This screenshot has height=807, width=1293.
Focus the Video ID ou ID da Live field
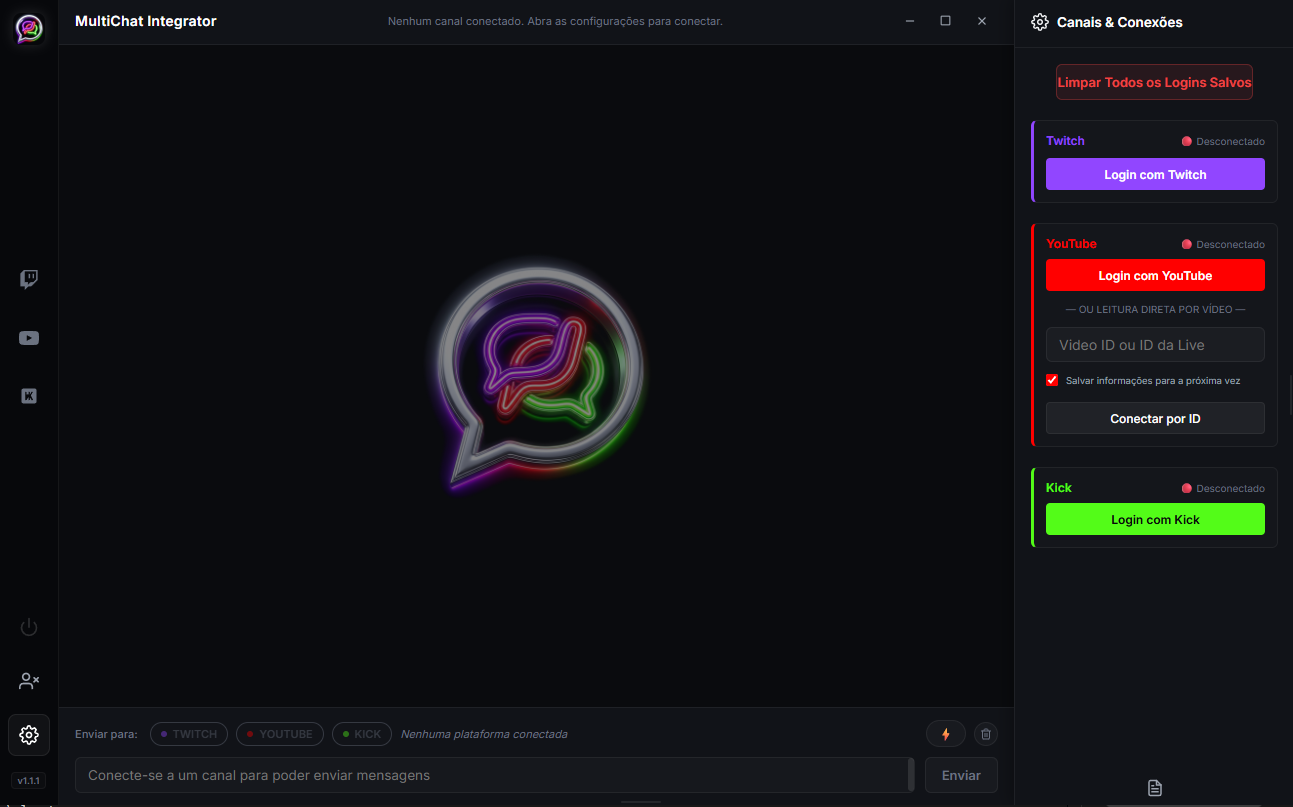[x=1155, y=344]
